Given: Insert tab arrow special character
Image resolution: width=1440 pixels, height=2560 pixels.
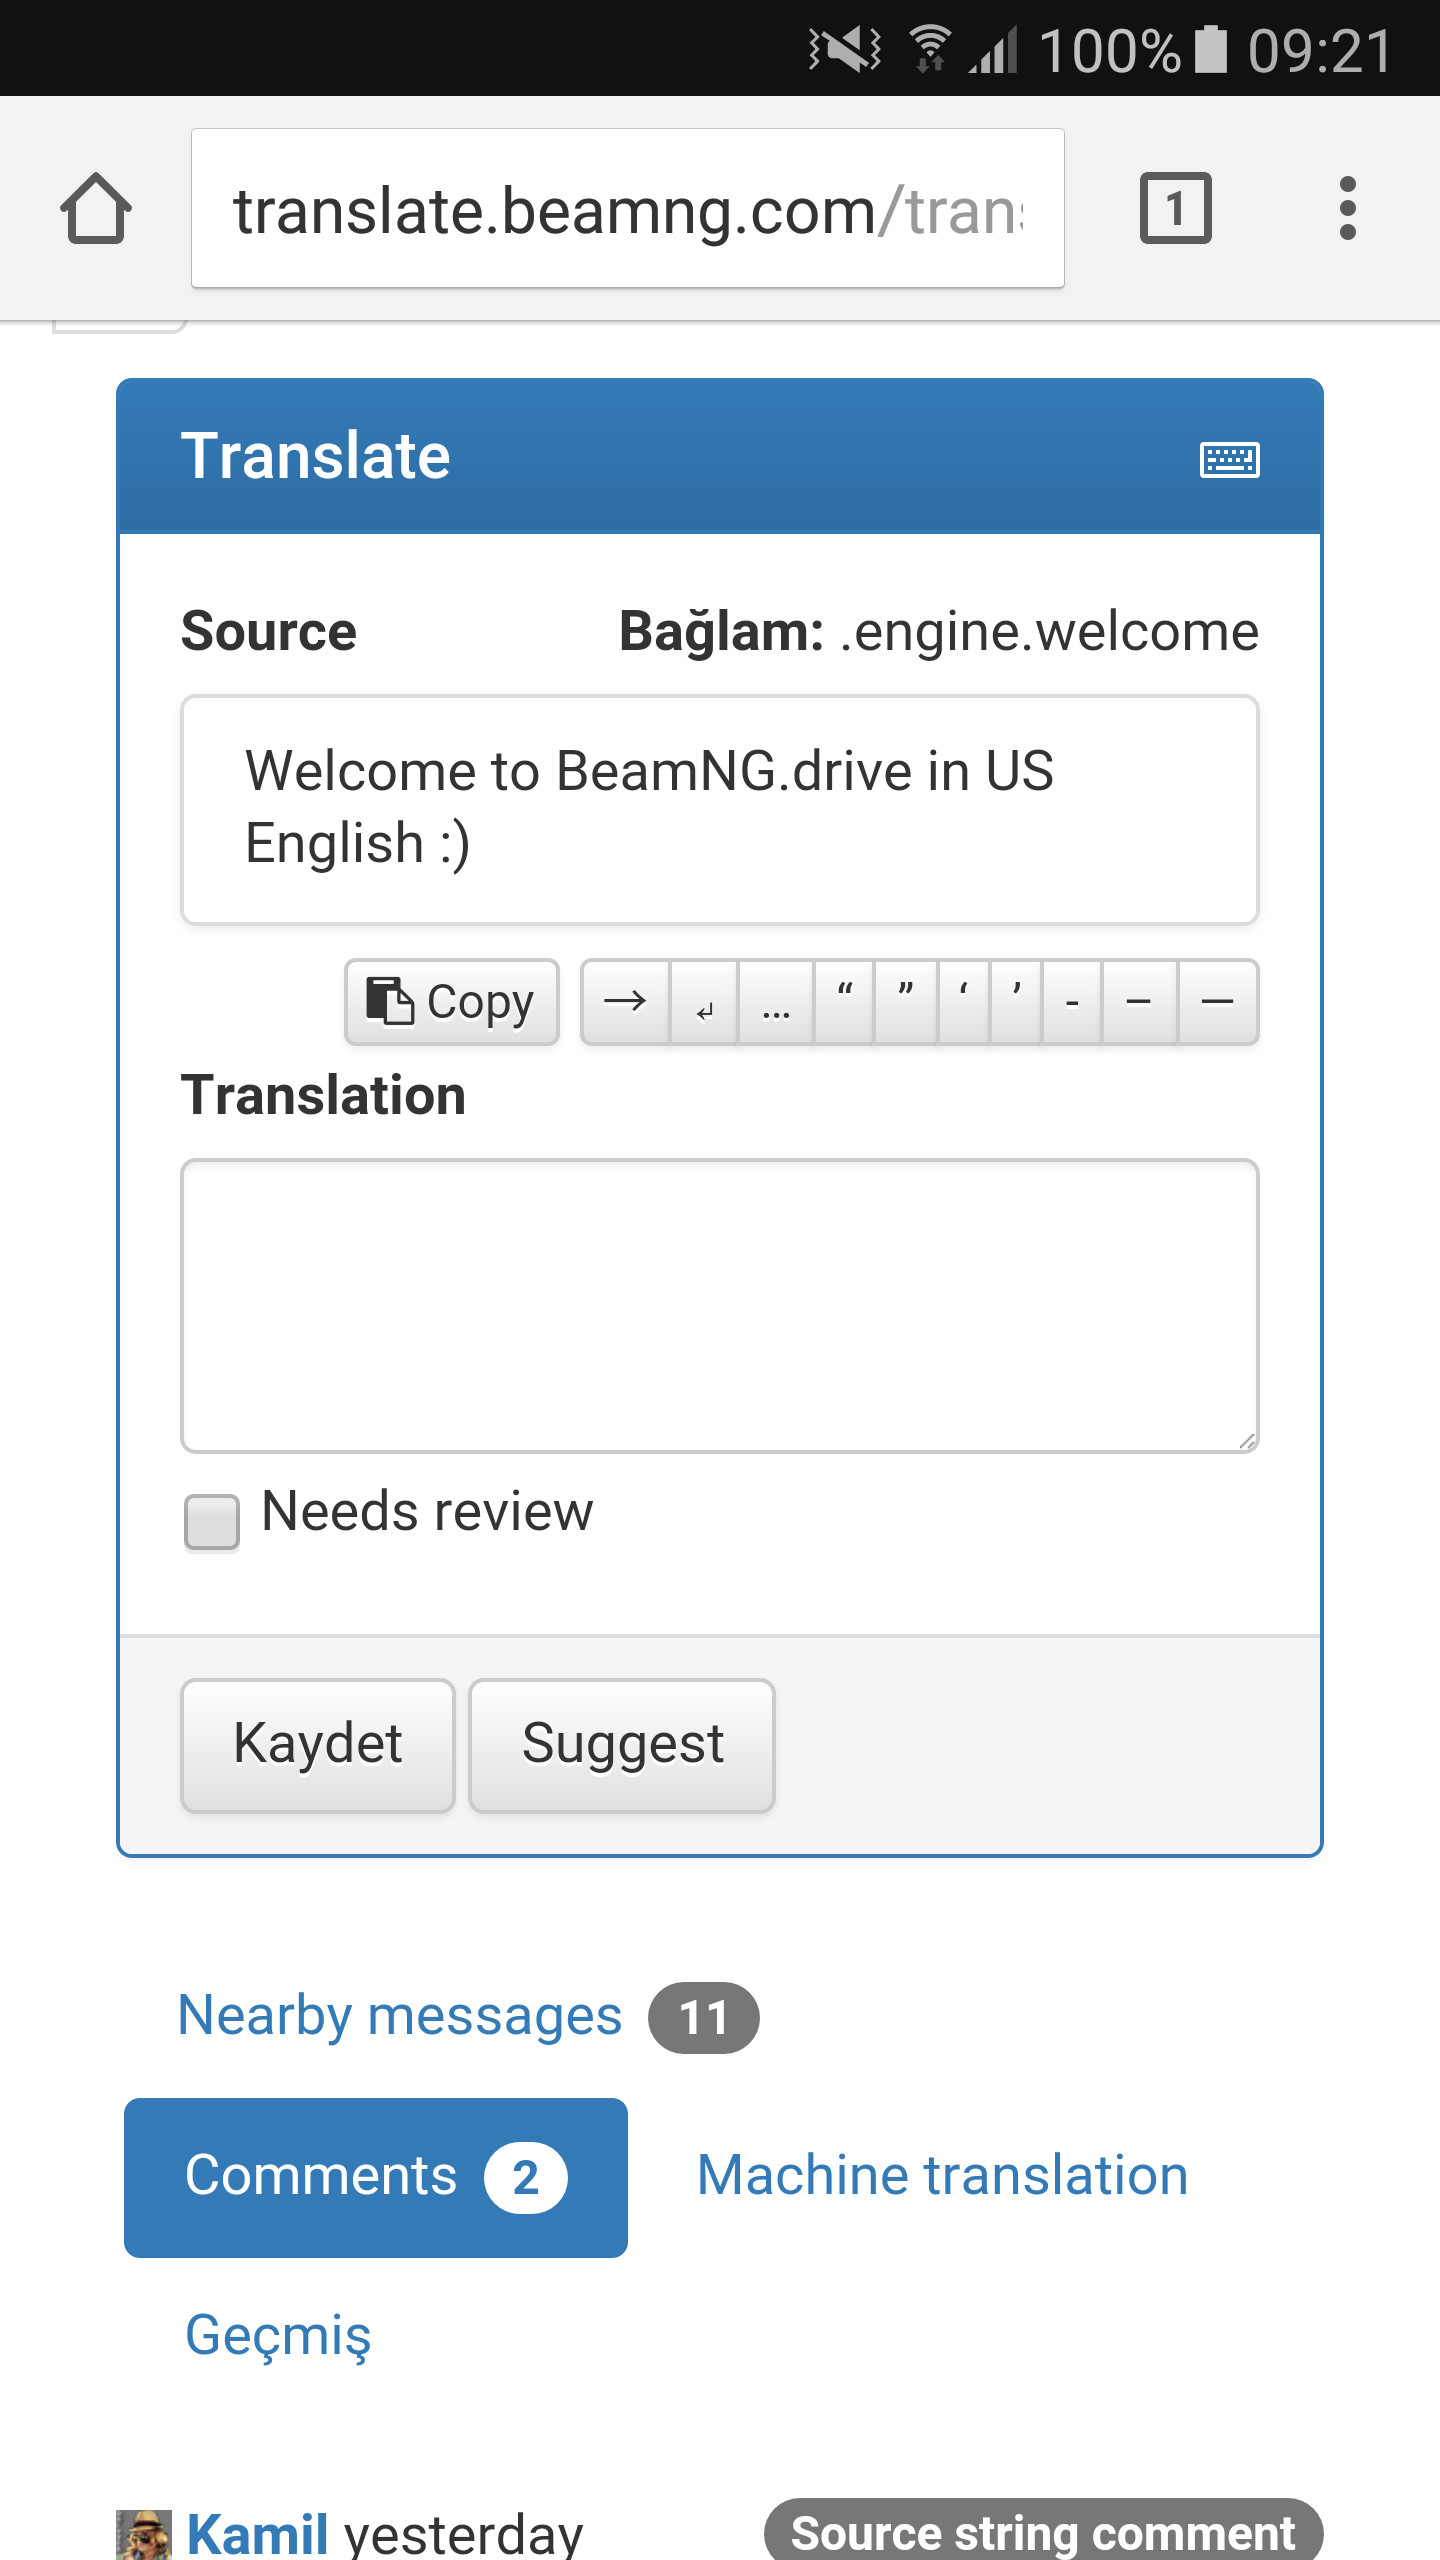Looking at the screenshot, I should coord(626,1002).
